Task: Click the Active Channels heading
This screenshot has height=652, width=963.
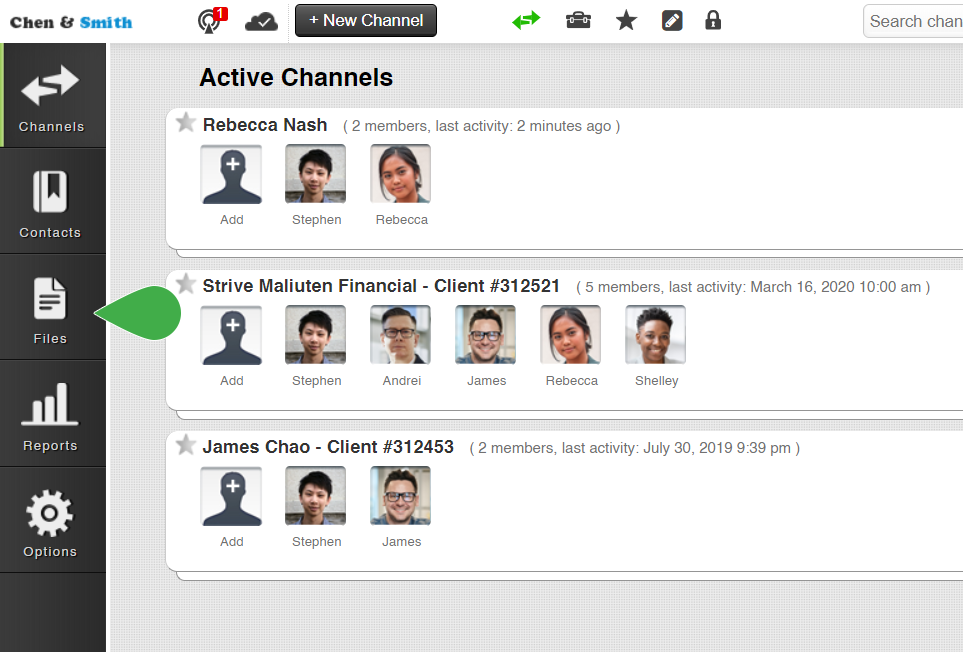Action: coord(296,77)
